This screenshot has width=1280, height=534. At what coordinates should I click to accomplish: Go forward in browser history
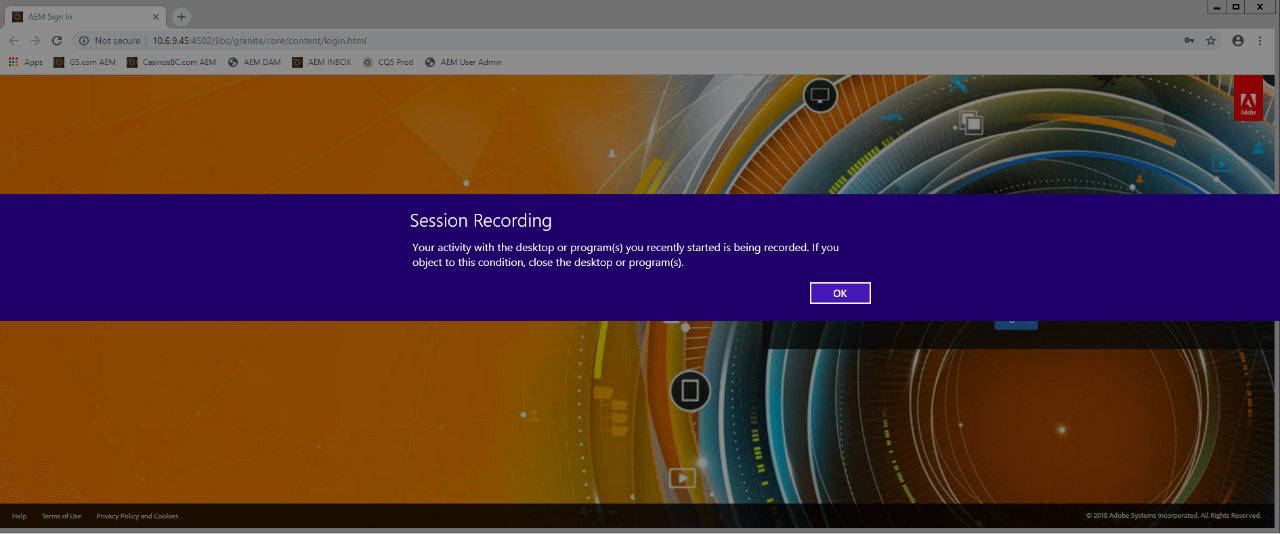[35, 41]
